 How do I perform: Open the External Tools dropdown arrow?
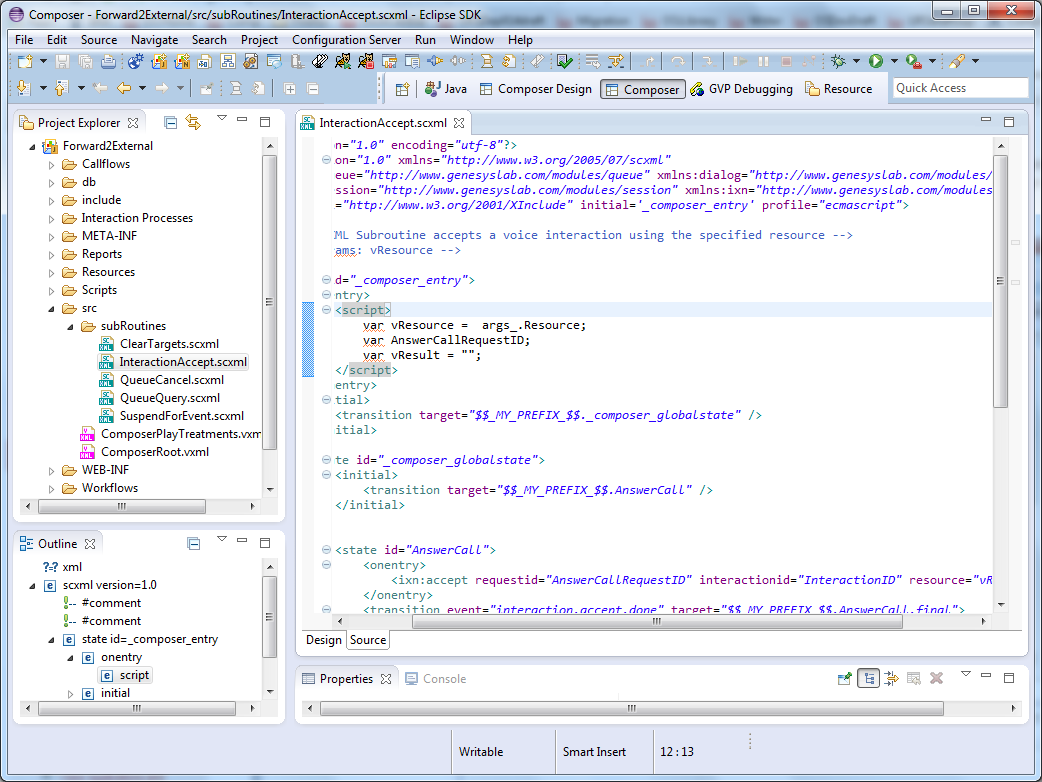(932, 61)
